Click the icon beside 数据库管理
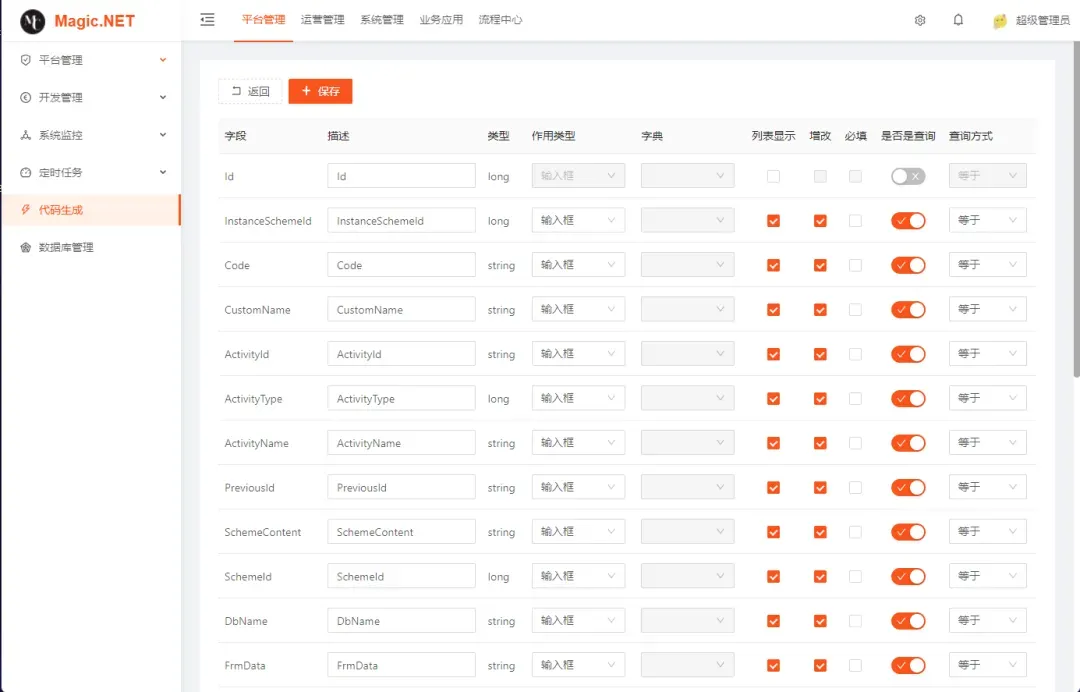The image size is (1080, 692). point(25,247)
